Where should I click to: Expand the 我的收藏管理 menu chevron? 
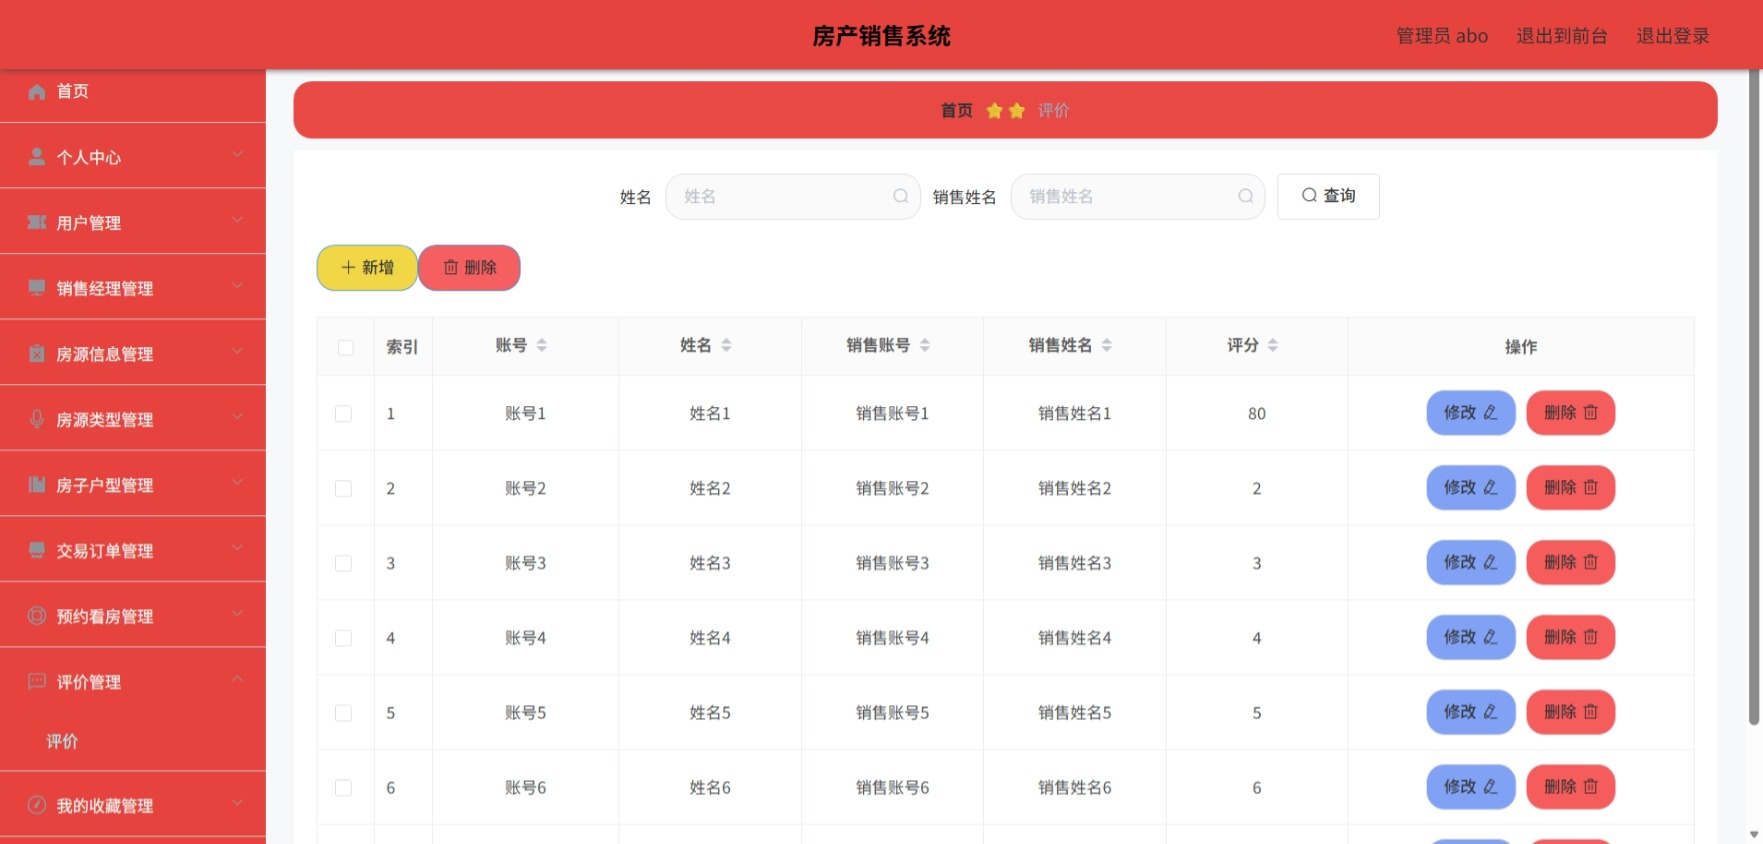(x=238, y=802)
